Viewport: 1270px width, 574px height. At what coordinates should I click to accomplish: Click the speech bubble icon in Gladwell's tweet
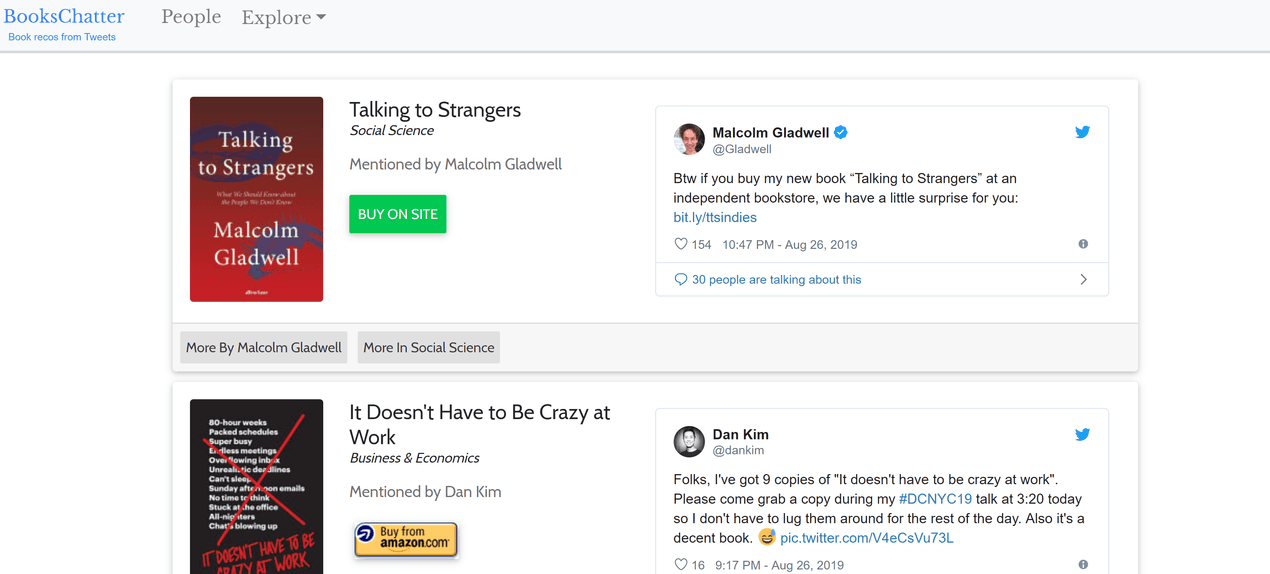pos(681,280)
